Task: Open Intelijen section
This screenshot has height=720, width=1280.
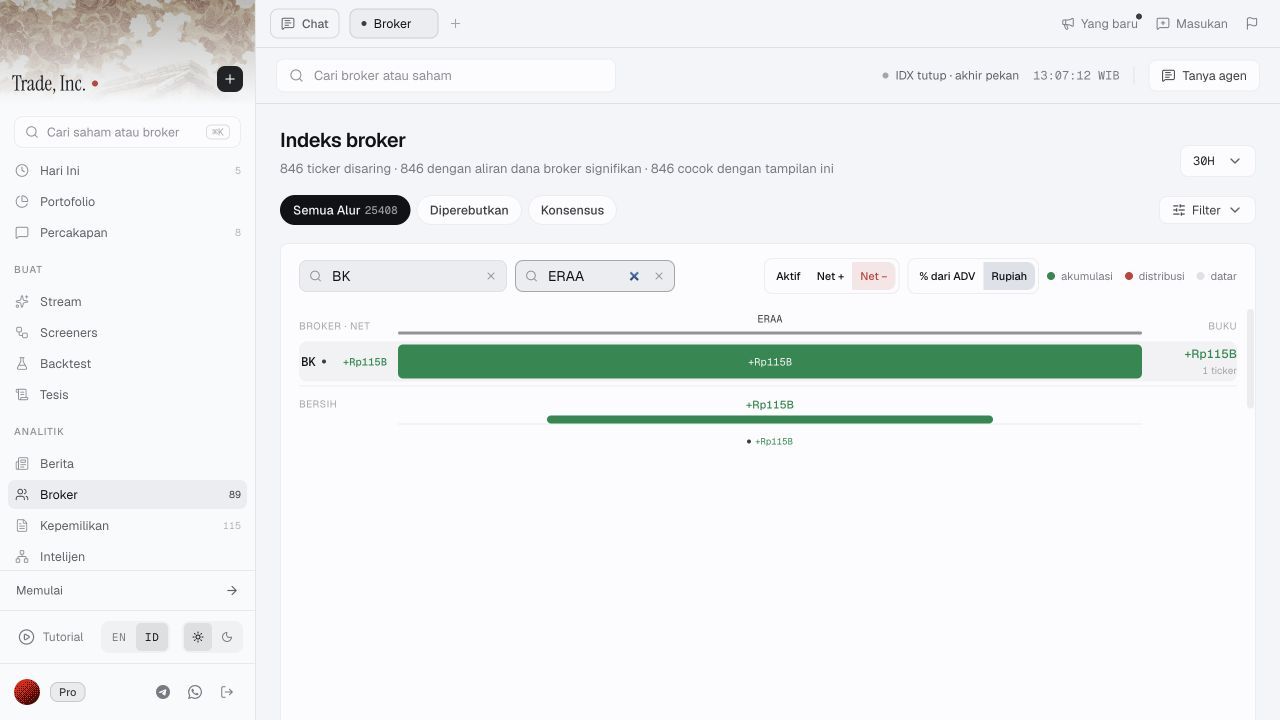Action: pos(127,556)
